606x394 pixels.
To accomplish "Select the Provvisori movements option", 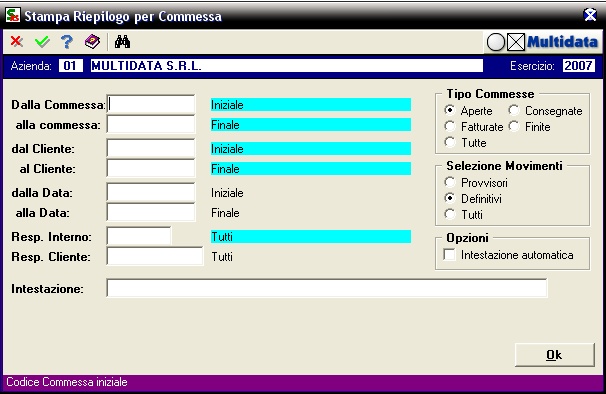I will [450, 182].
